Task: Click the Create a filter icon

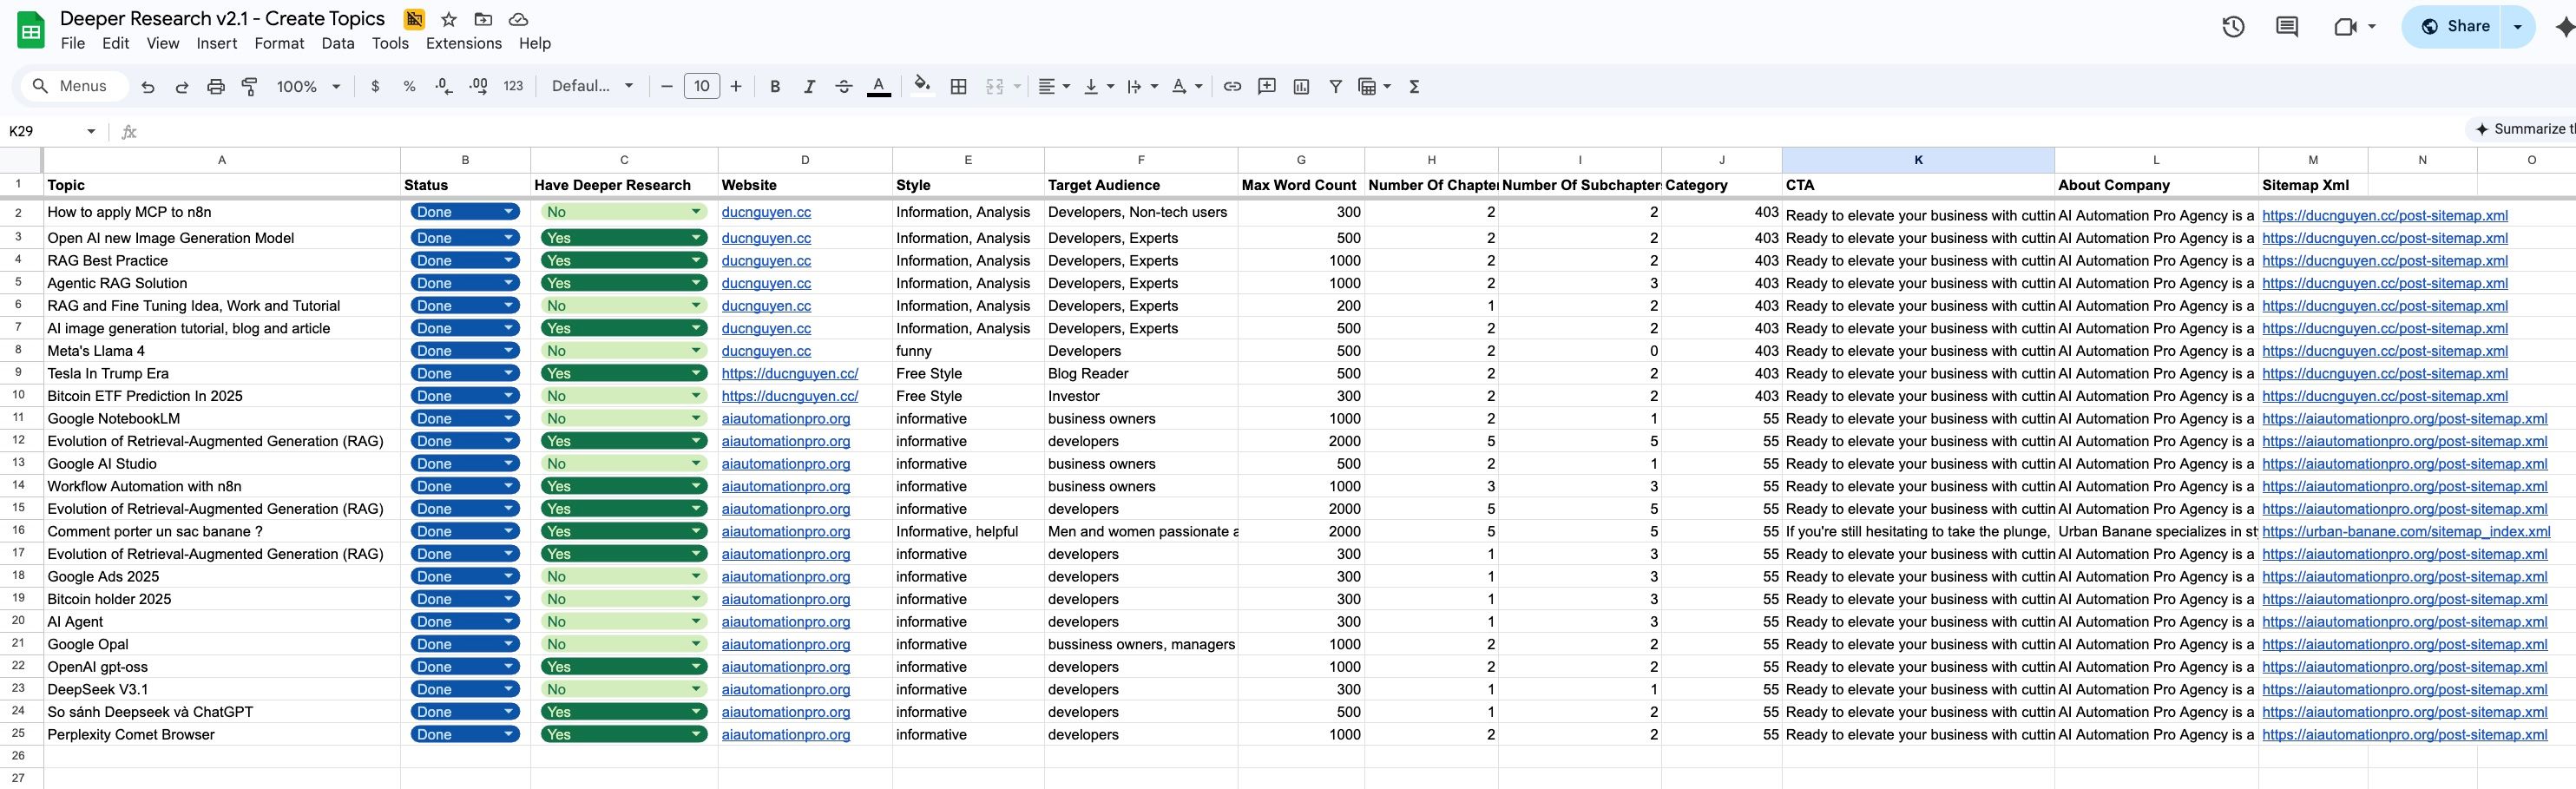Action: 1335,87
